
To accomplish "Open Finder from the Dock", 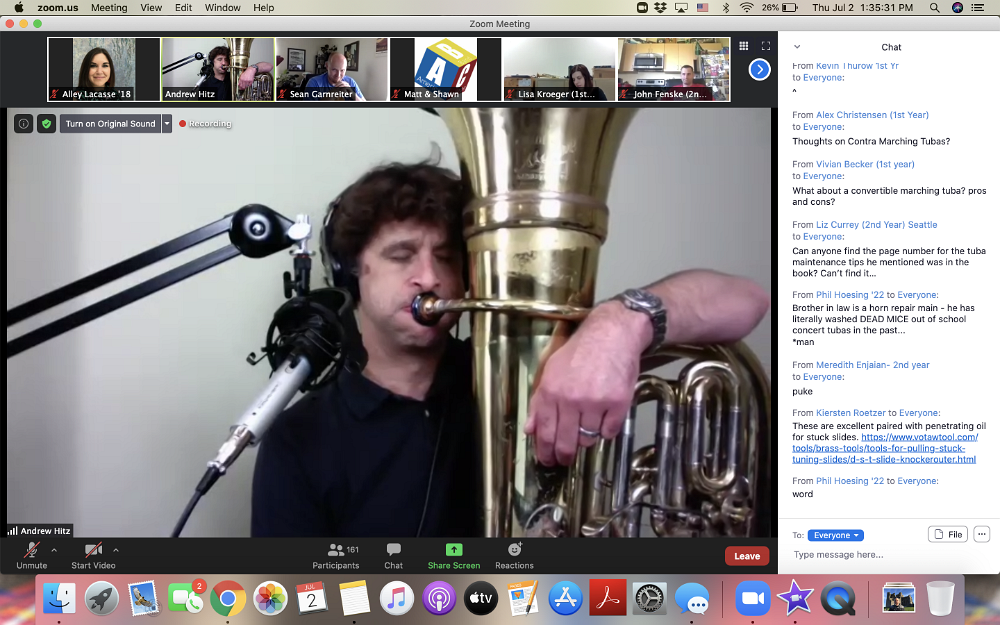I will coord(59,599).
